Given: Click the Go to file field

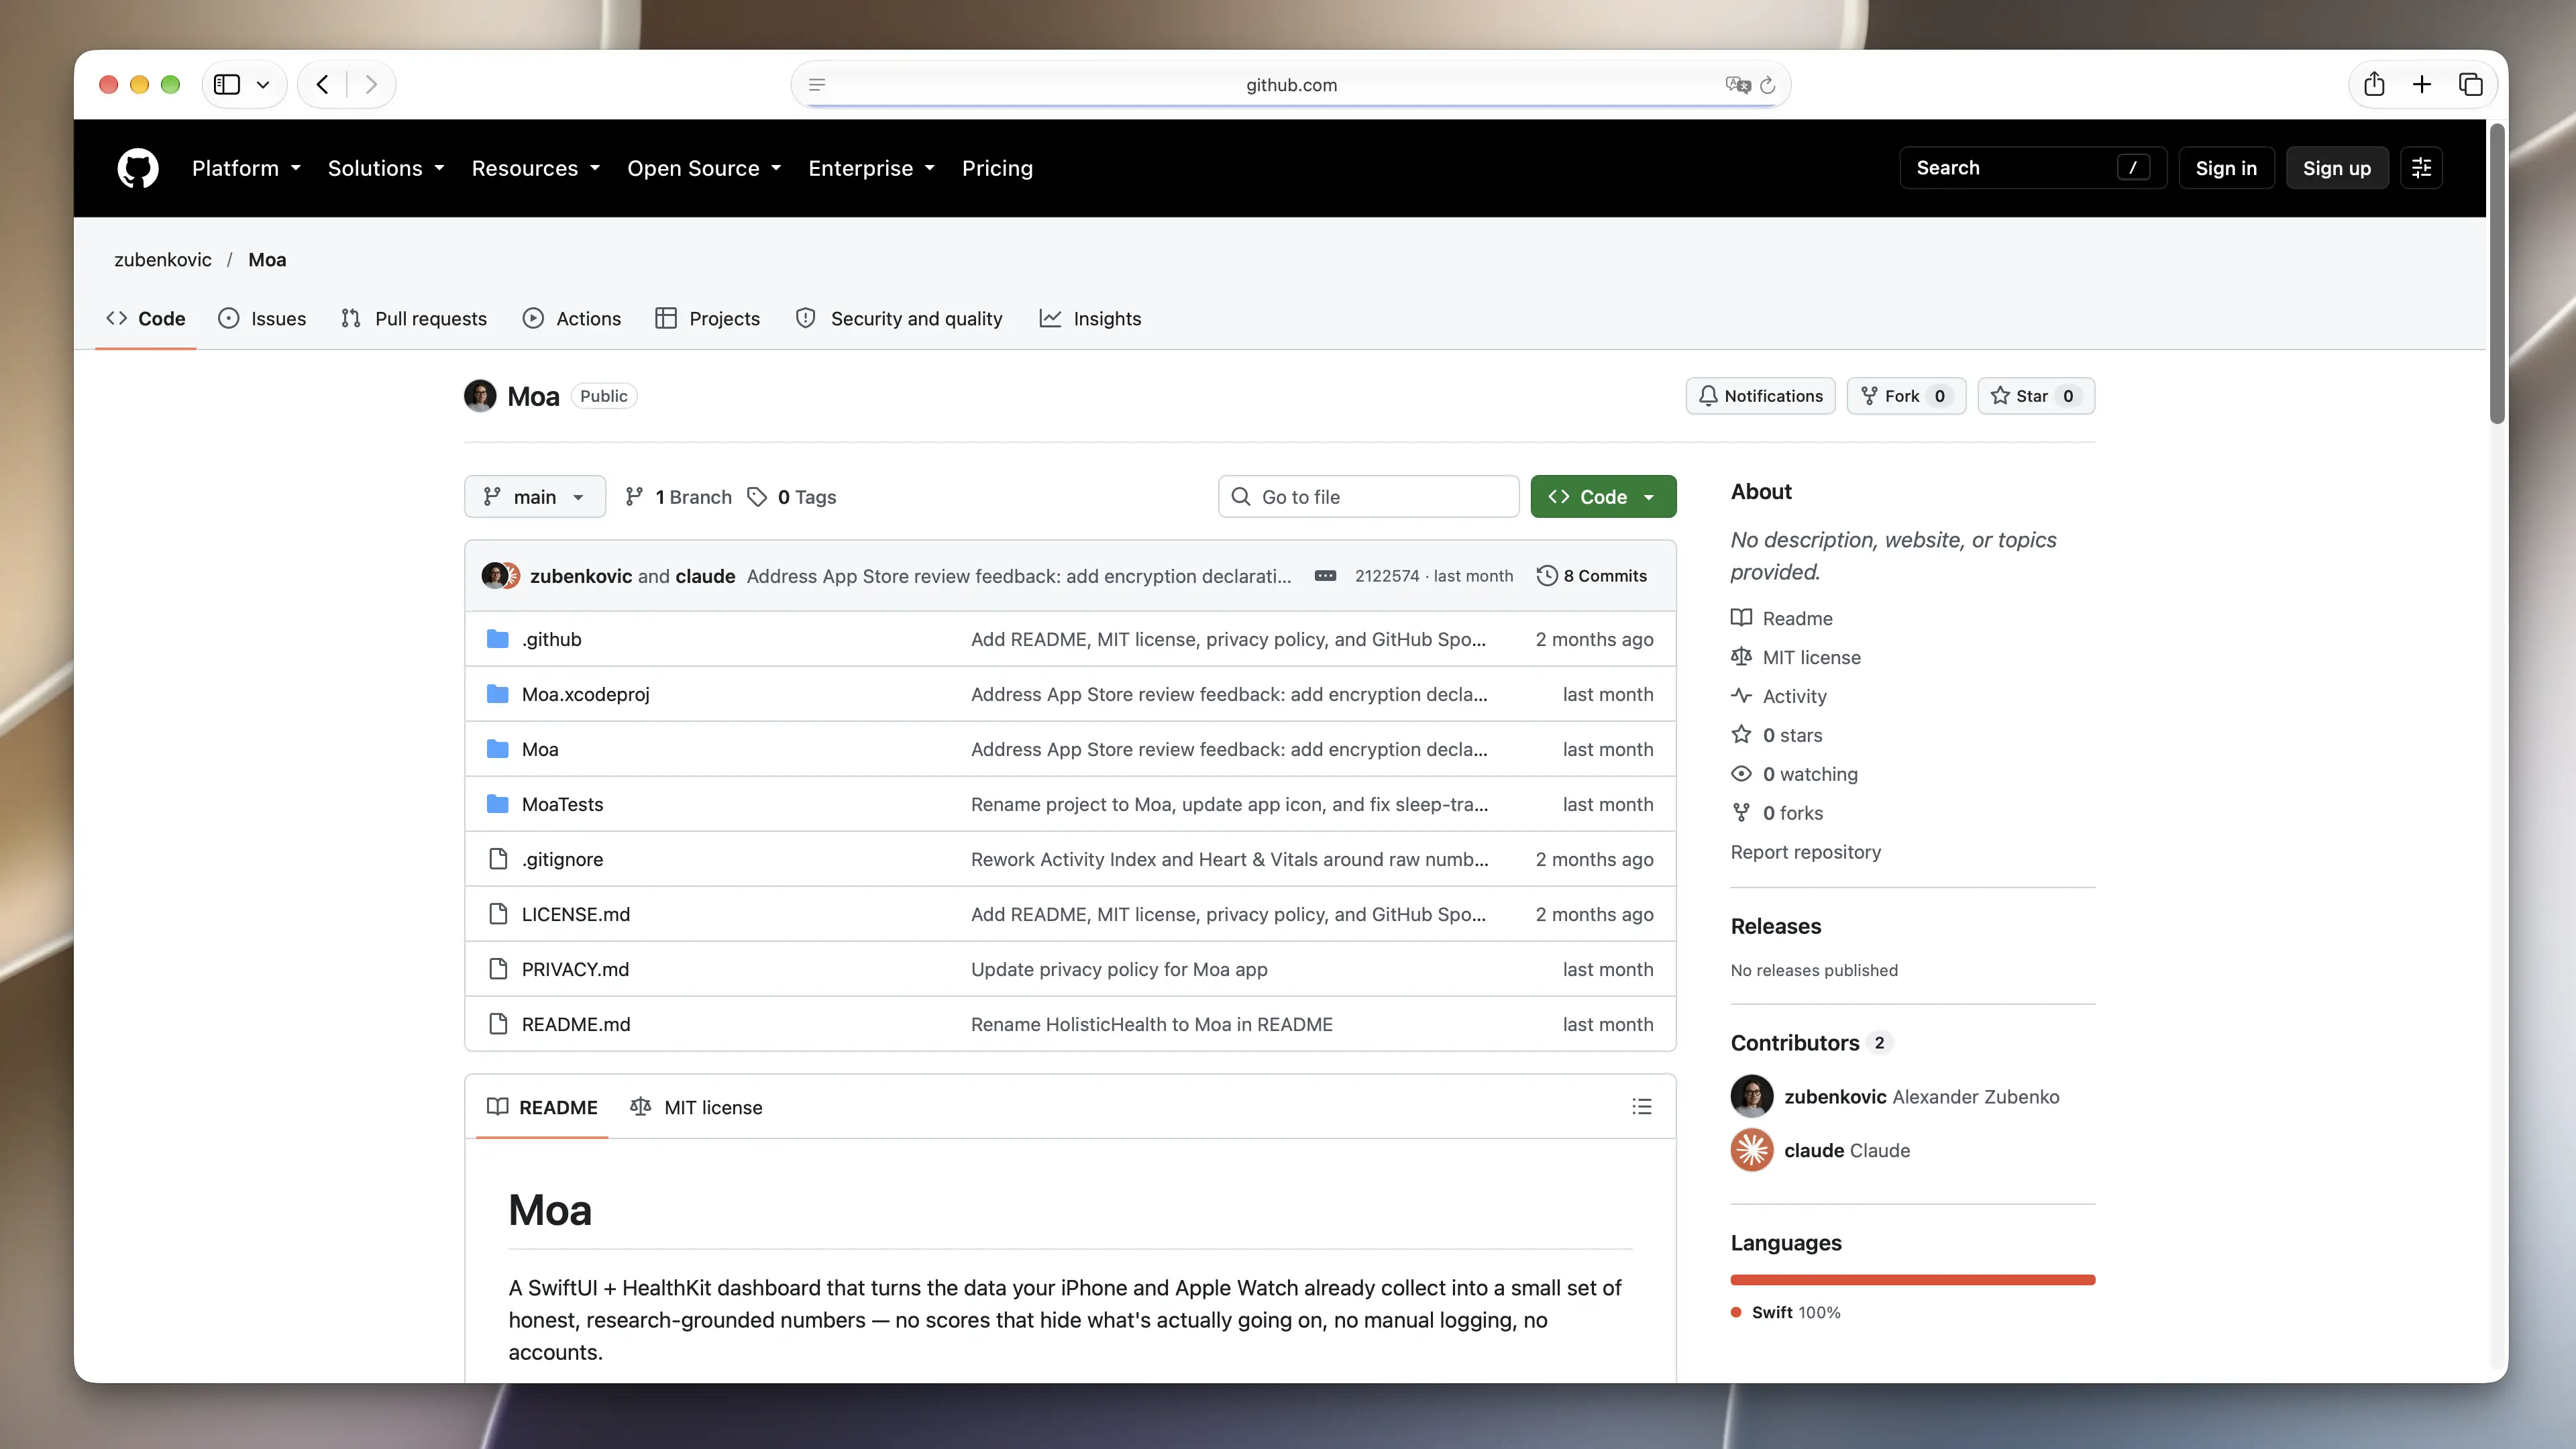Looking at the screenshot, I should point(1368,497).
